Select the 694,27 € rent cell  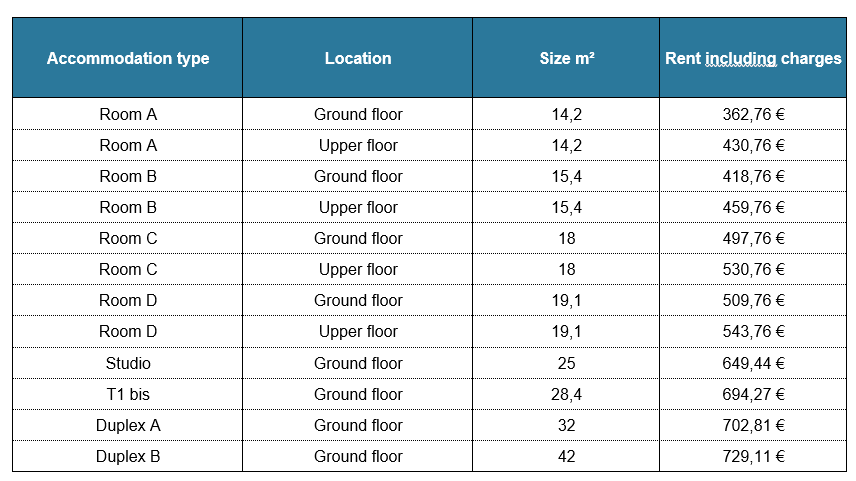coord(753,394)
